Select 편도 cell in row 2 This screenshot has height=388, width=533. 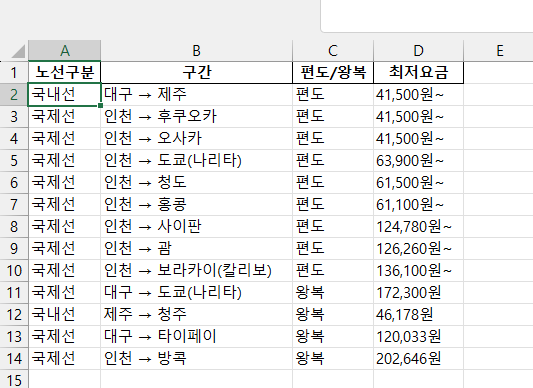(x=333, y=95)
